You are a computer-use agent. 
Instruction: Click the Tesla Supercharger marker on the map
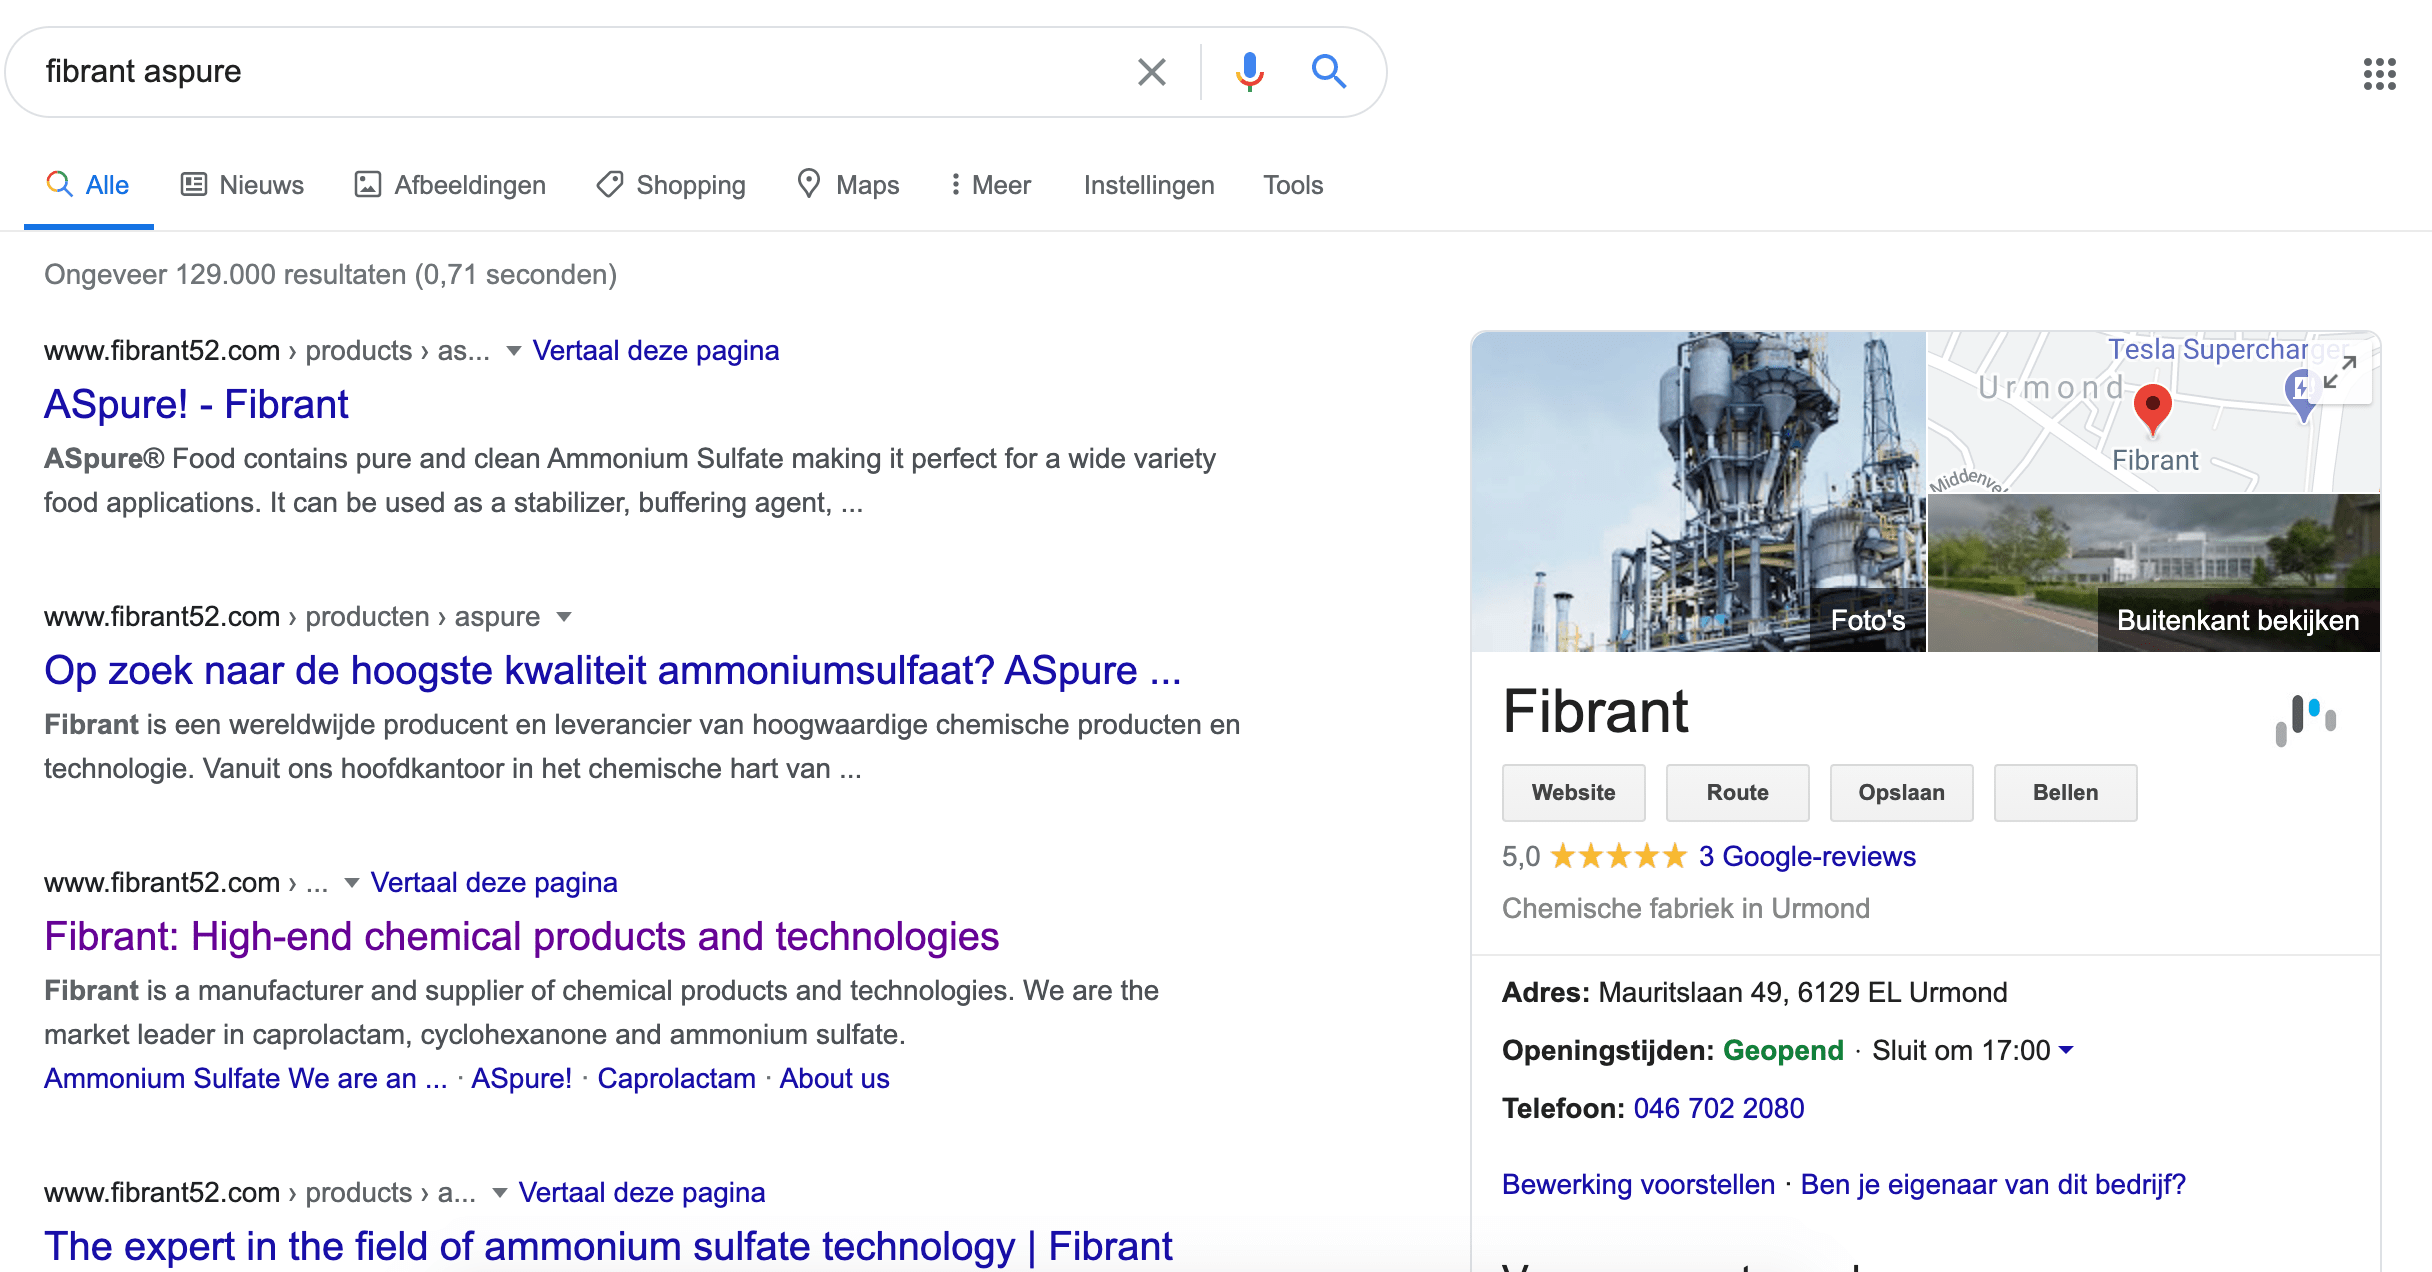2302,393
